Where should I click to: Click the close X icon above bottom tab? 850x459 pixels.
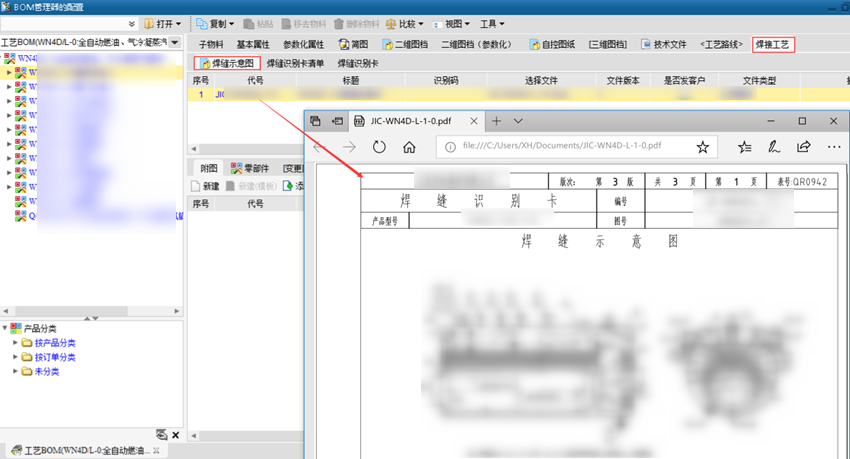tap(176, 435)
